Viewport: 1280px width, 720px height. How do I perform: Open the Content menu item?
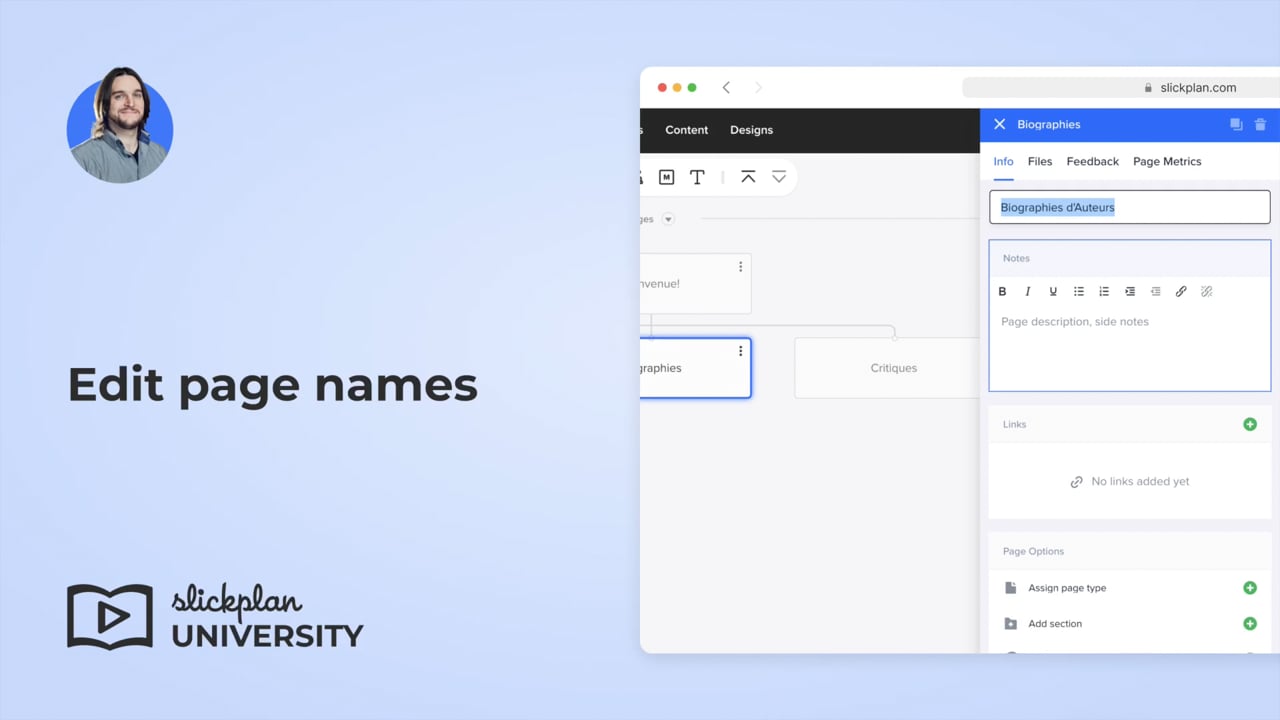(x=686, y=130)
